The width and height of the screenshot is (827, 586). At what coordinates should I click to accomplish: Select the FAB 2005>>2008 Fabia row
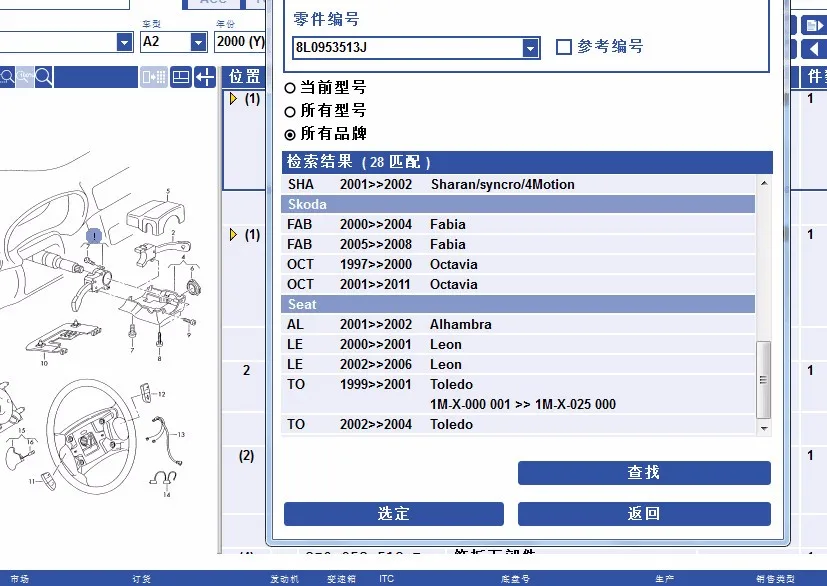(x=518, y=244)
